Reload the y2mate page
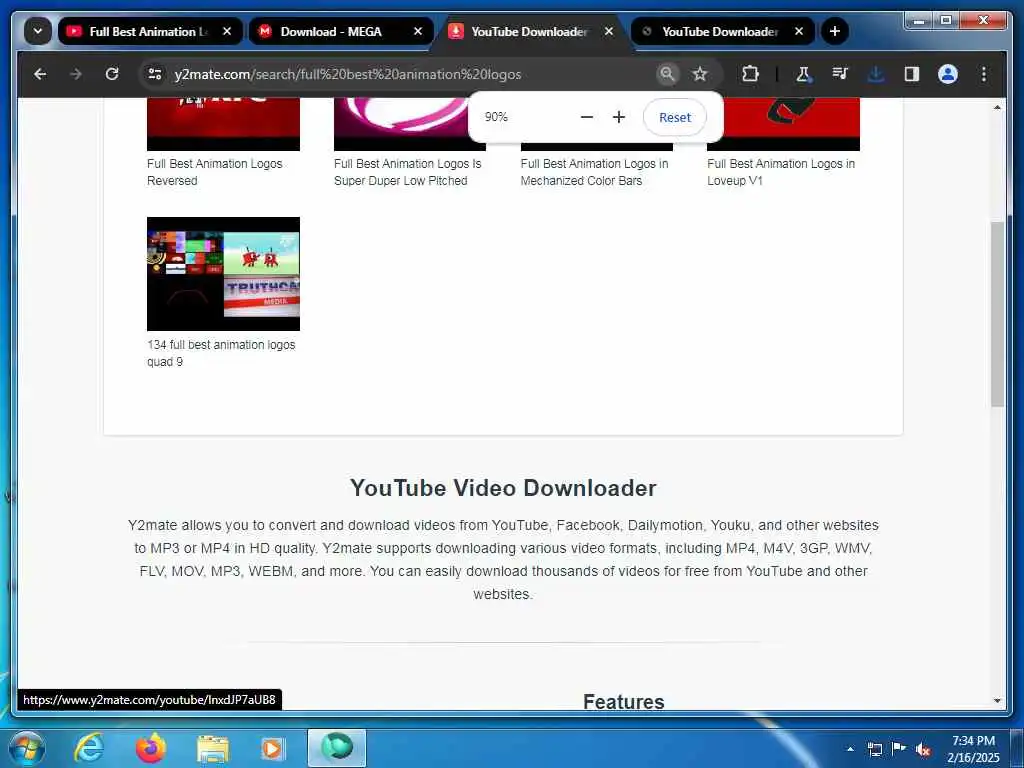This screenshot has height=768, width=1024. point(112,74)
